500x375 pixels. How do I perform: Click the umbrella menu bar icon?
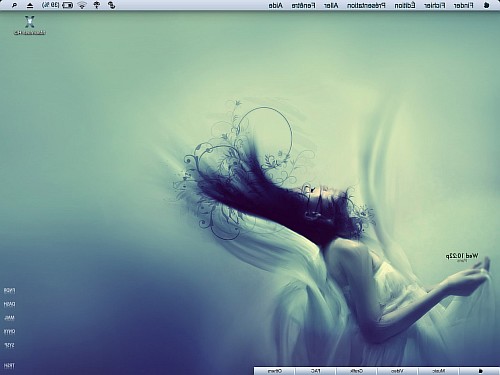pos(97,5)
